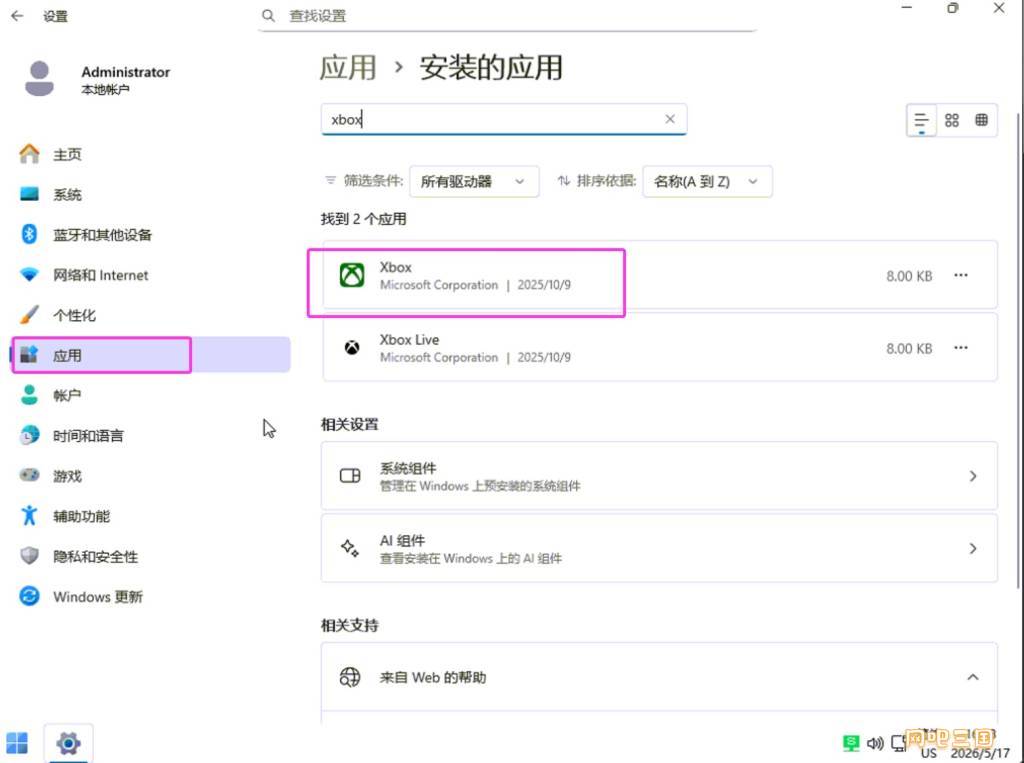This screenshot has width=1024, height=763.
Task: Select 应用 in the sidebar
Action: 151,355
